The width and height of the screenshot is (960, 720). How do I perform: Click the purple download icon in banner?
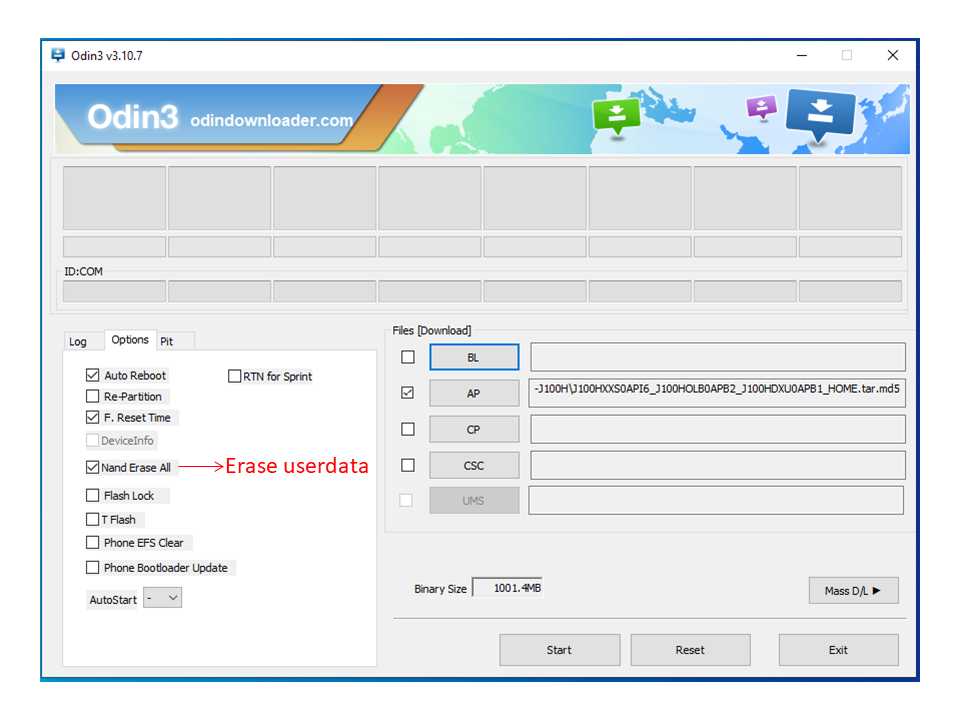coord(761,108)
